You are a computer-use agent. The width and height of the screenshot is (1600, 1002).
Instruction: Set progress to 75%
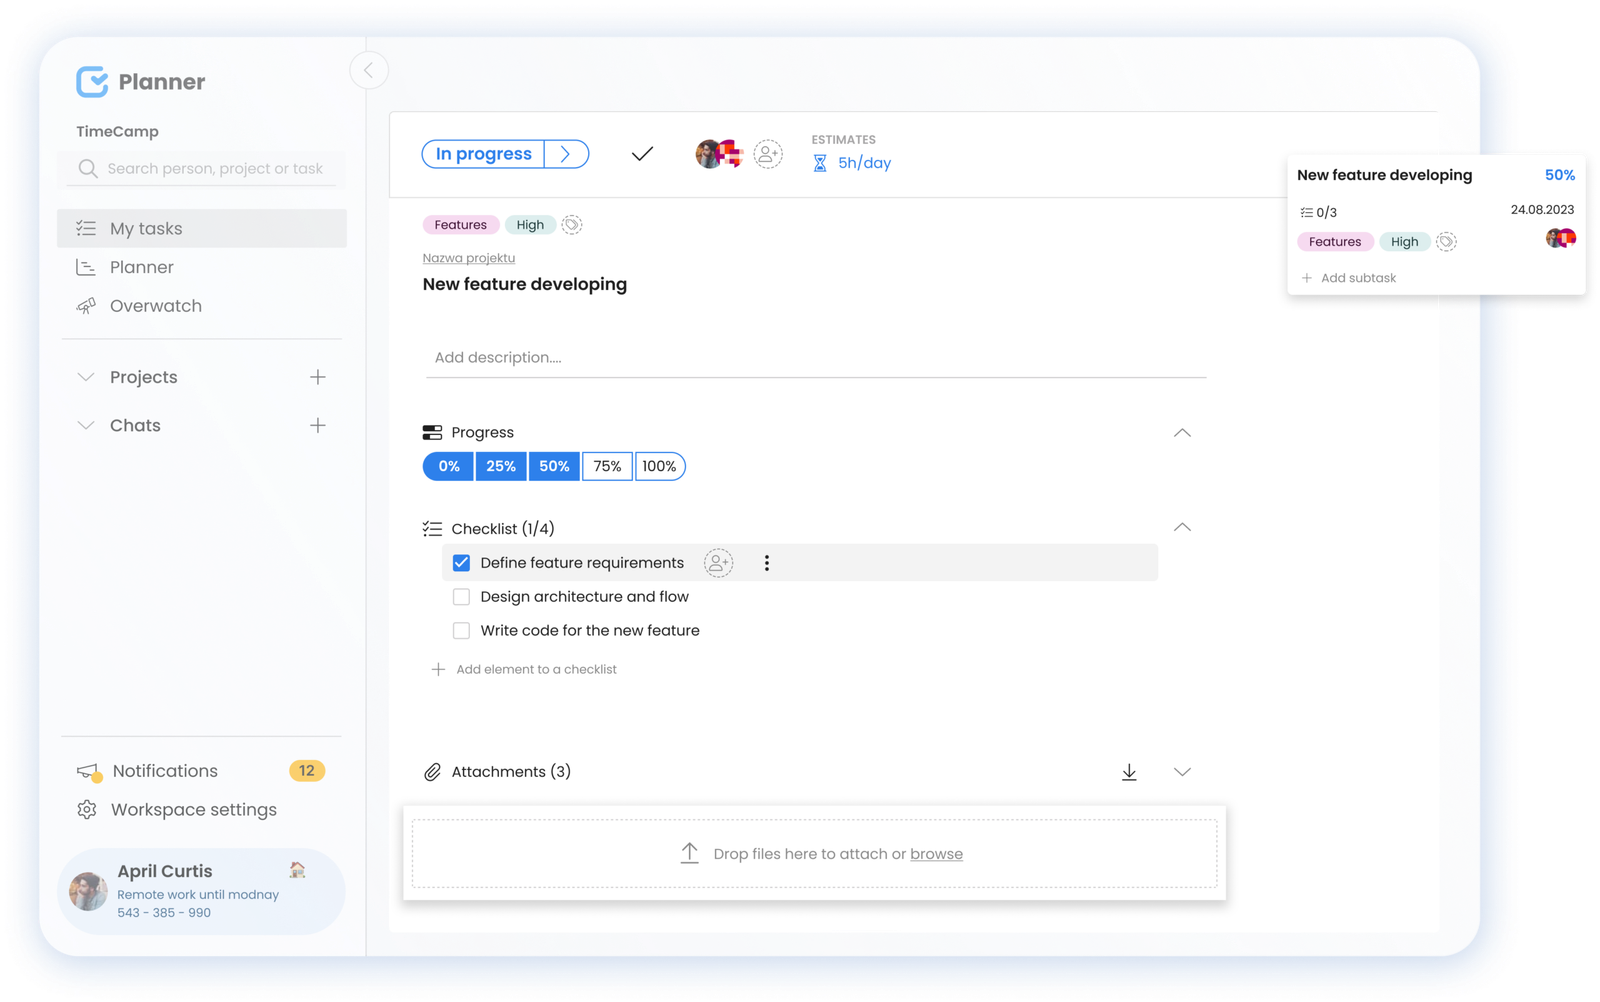[607, 466]
